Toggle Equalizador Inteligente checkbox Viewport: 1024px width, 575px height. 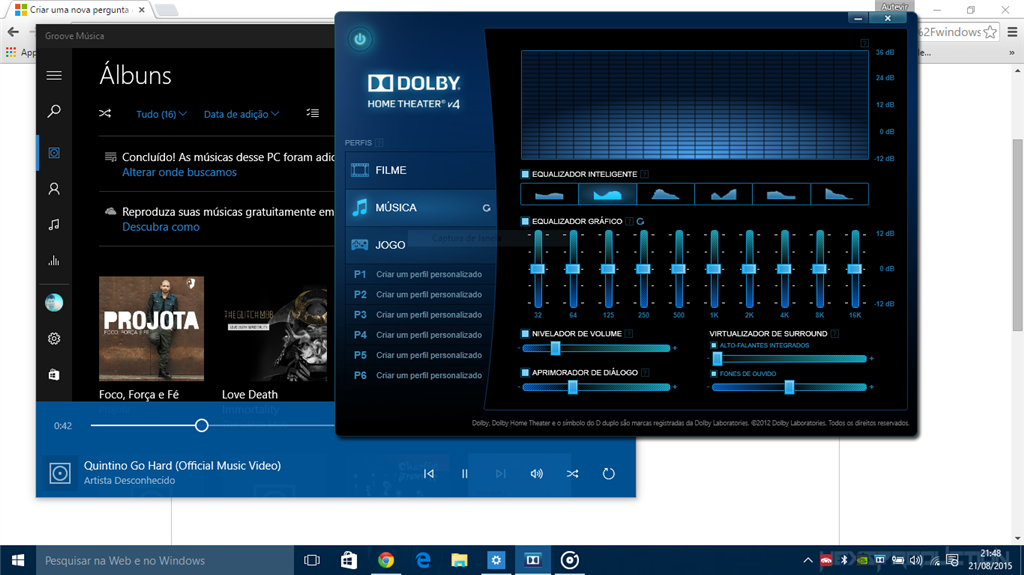[525, 174]
